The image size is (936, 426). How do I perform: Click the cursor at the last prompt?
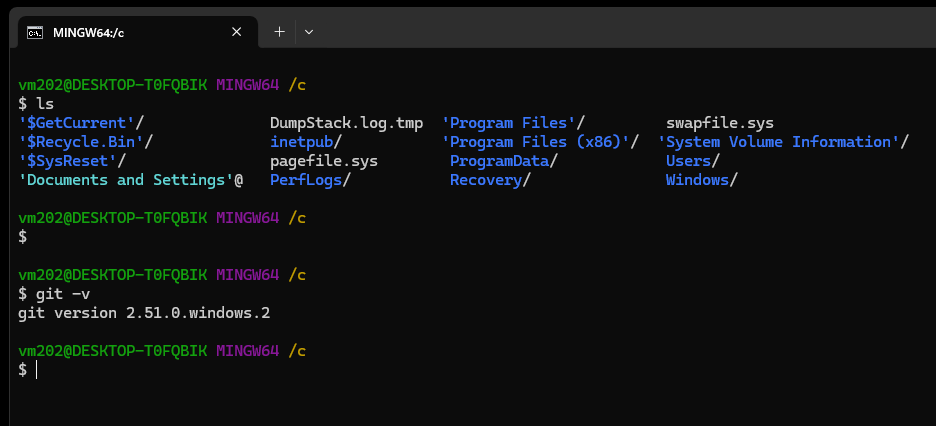click(x=37, y=370)
